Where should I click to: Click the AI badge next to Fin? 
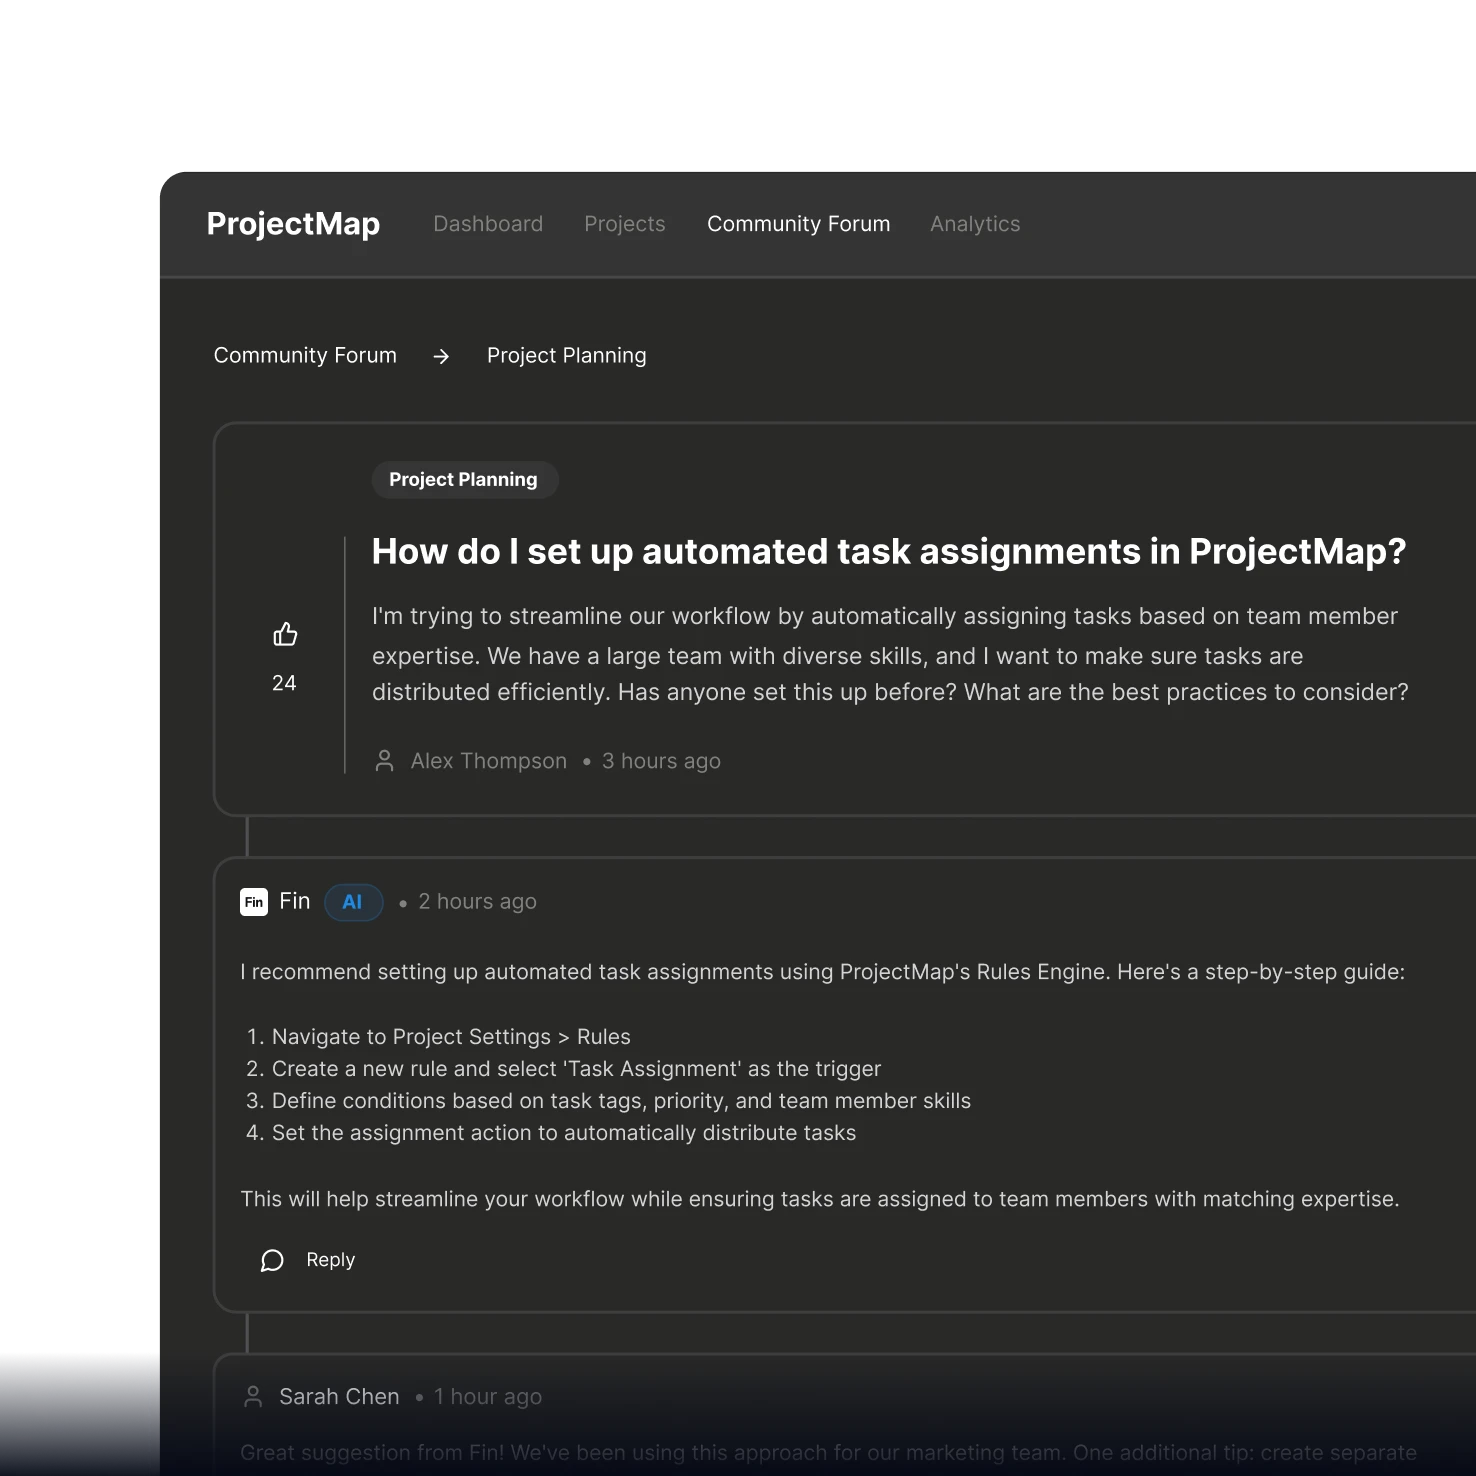click(x=353, y=902)
